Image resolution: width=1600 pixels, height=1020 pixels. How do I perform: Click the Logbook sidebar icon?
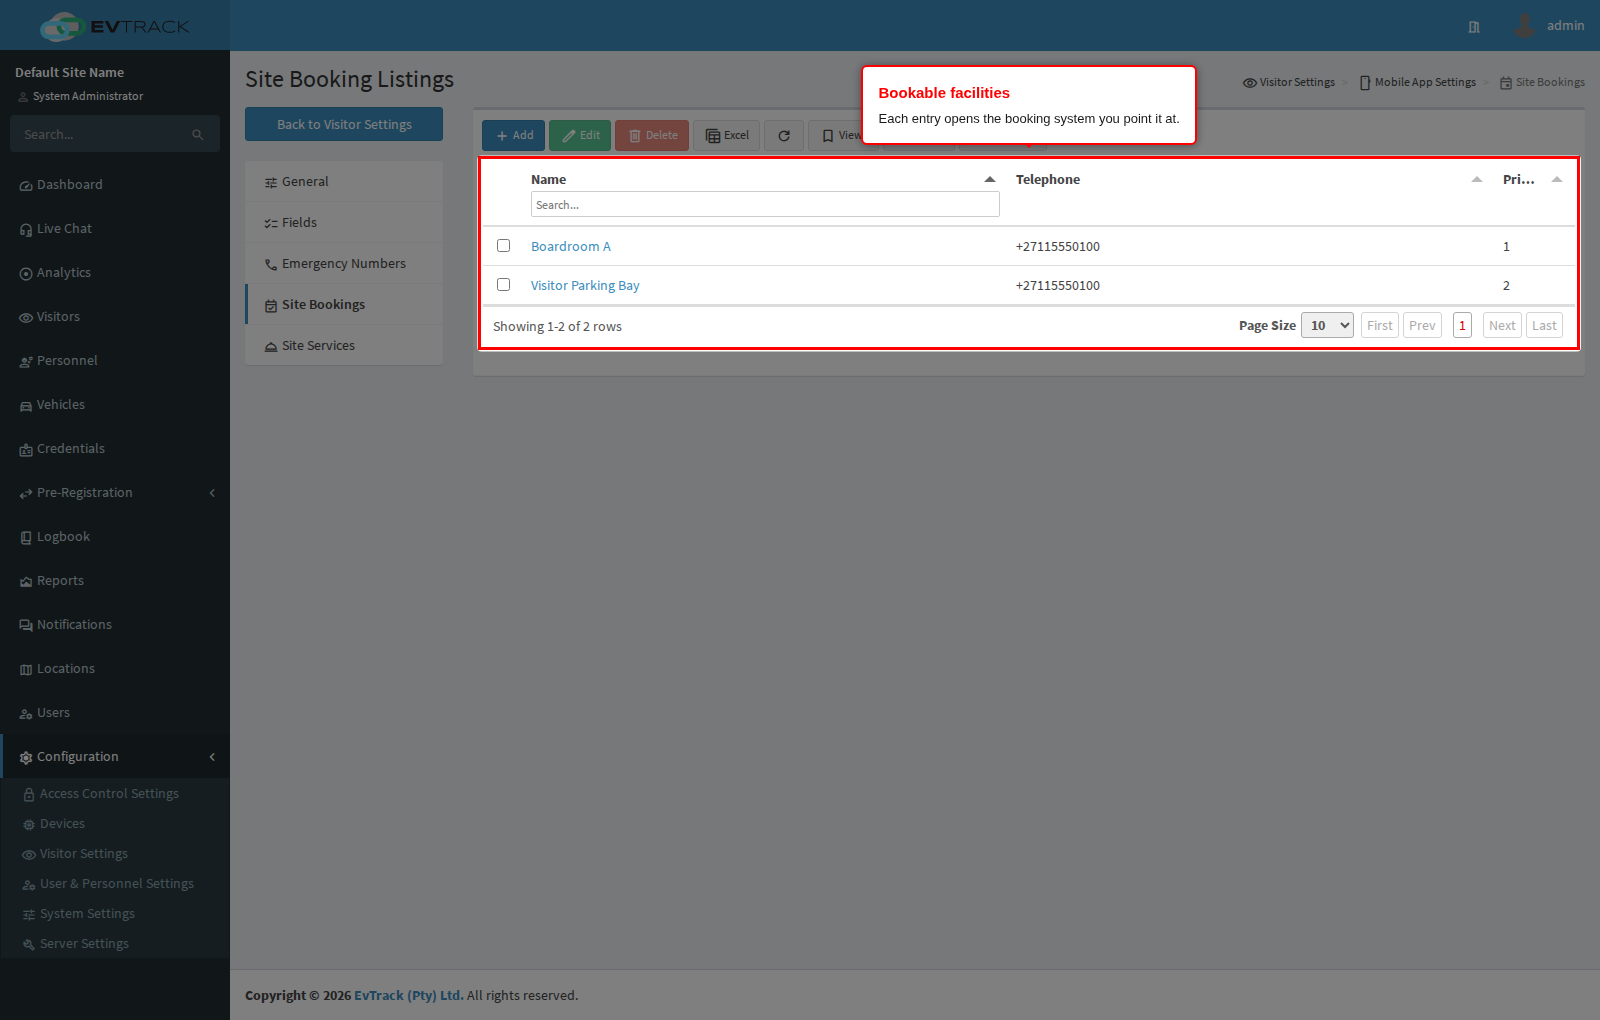point(26,538)
